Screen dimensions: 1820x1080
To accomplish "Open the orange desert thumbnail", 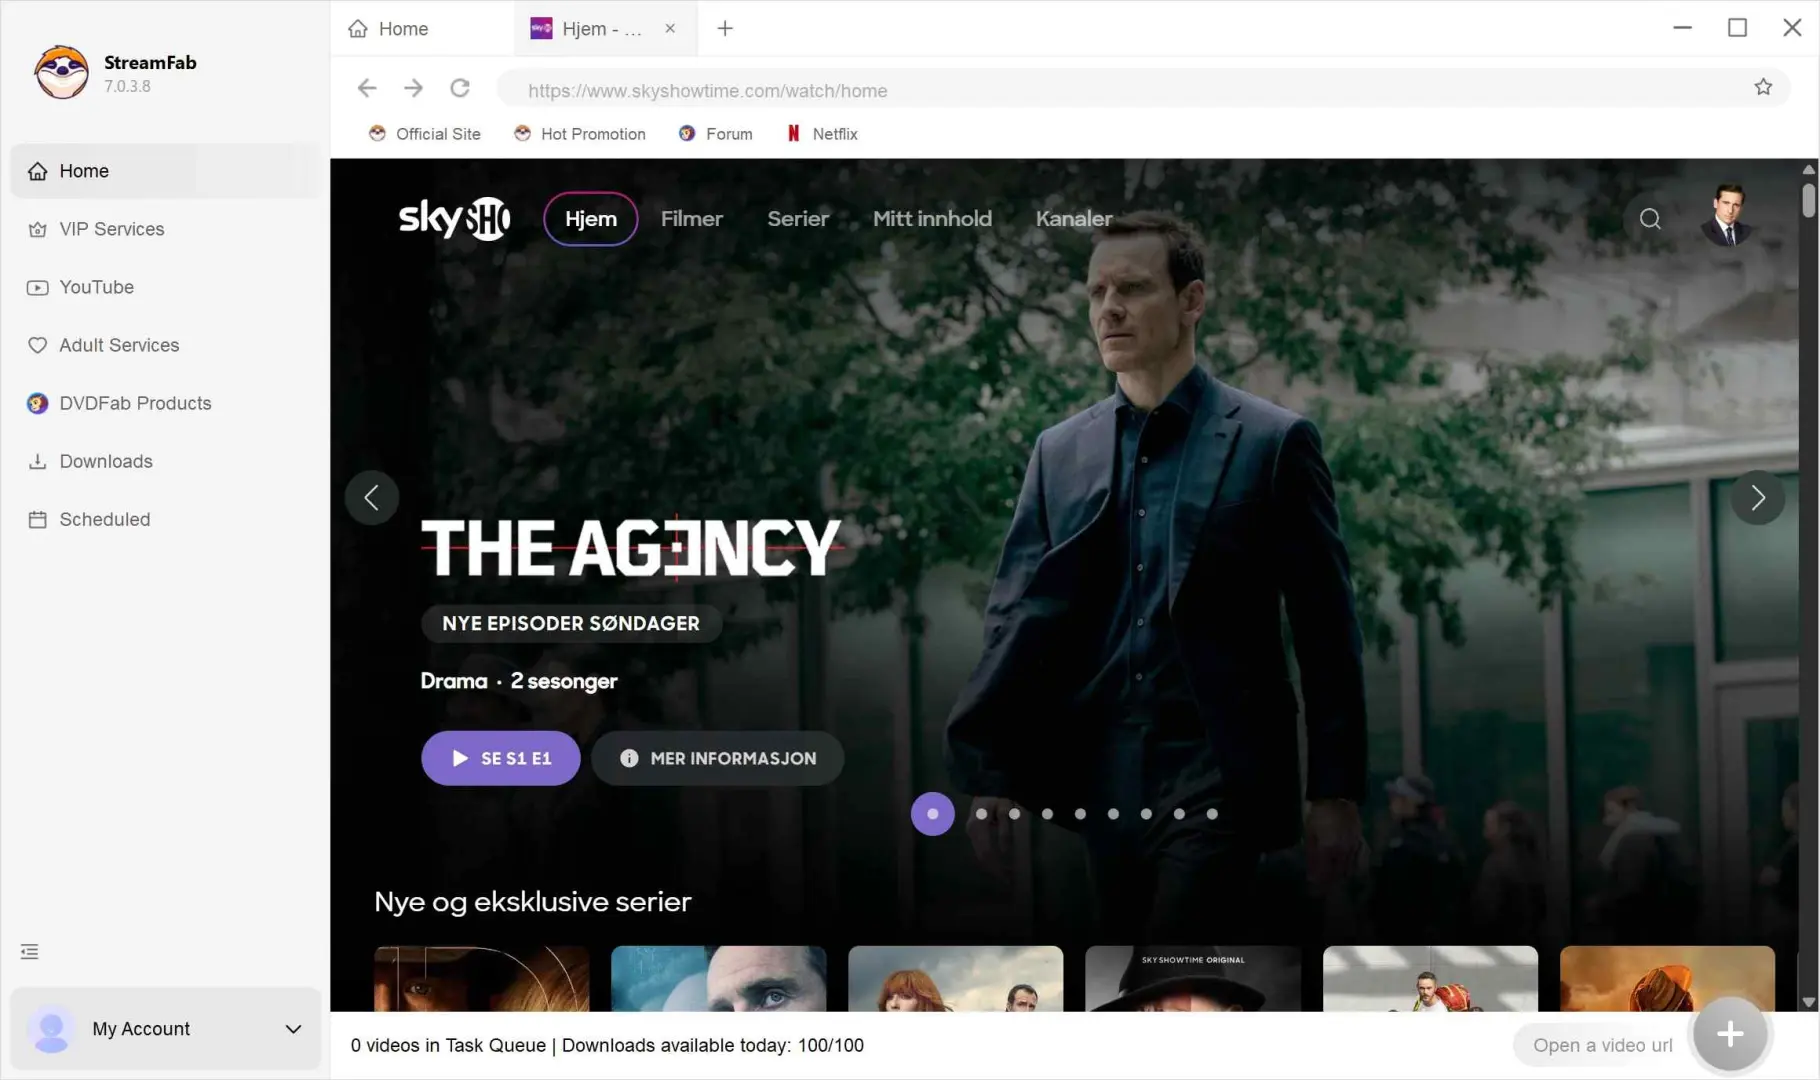I will (1667, 978).
